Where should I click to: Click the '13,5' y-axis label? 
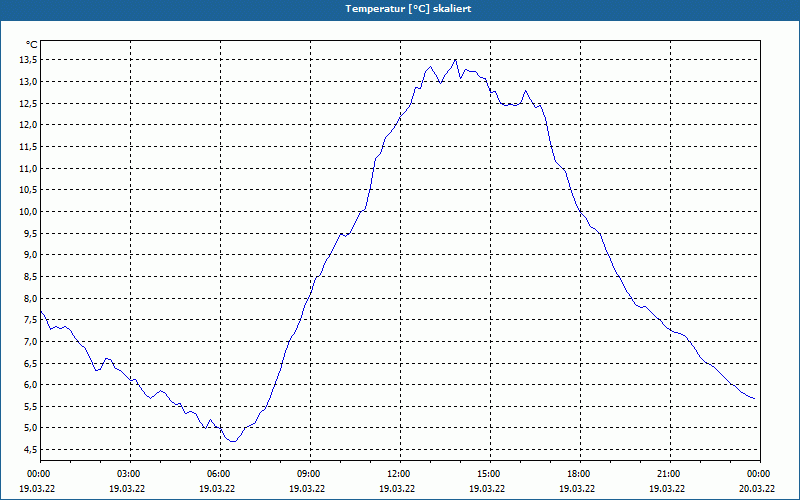29,60
